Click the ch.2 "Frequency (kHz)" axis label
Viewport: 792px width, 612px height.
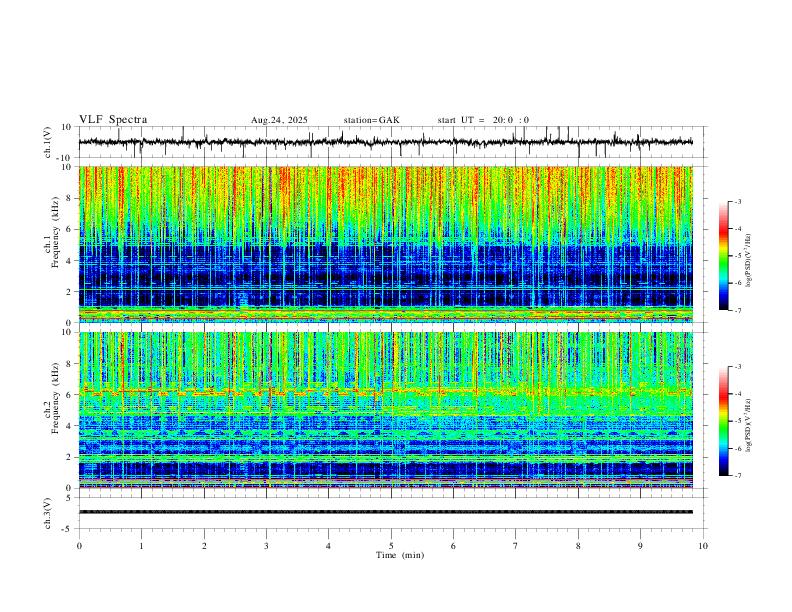[x=55, y=398]
